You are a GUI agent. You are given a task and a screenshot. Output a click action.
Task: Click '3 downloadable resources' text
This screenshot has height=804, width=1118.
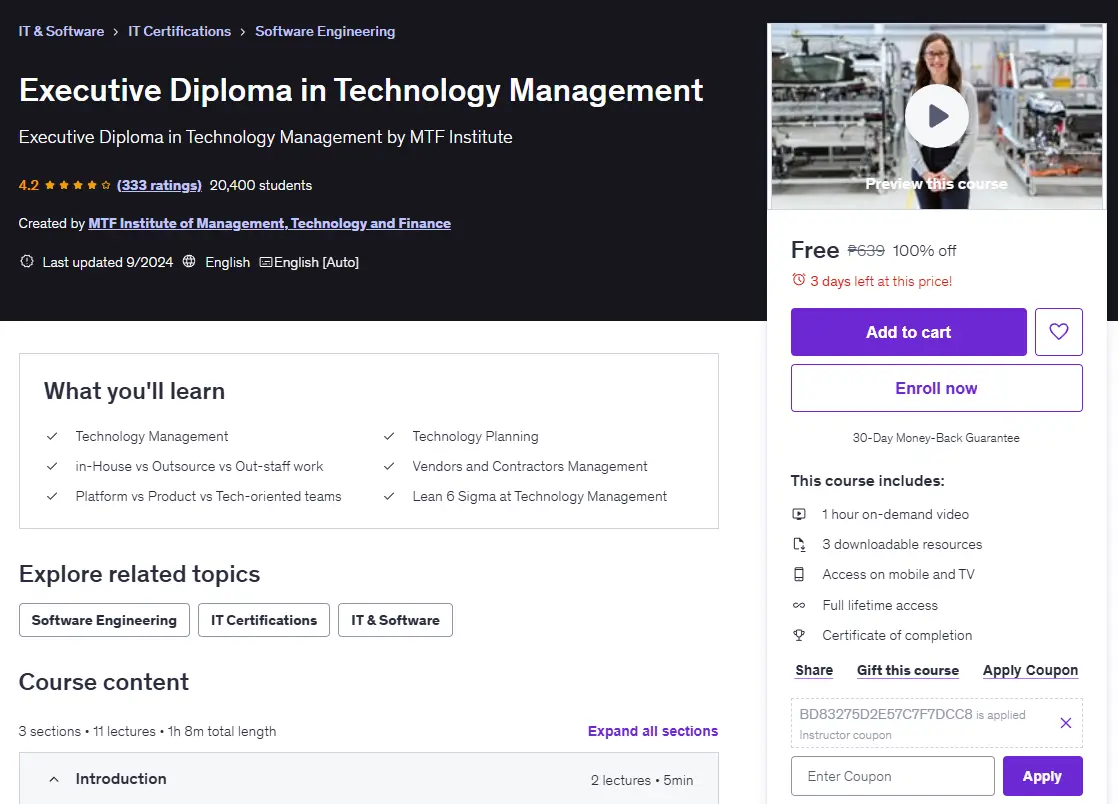coord(902,545)
